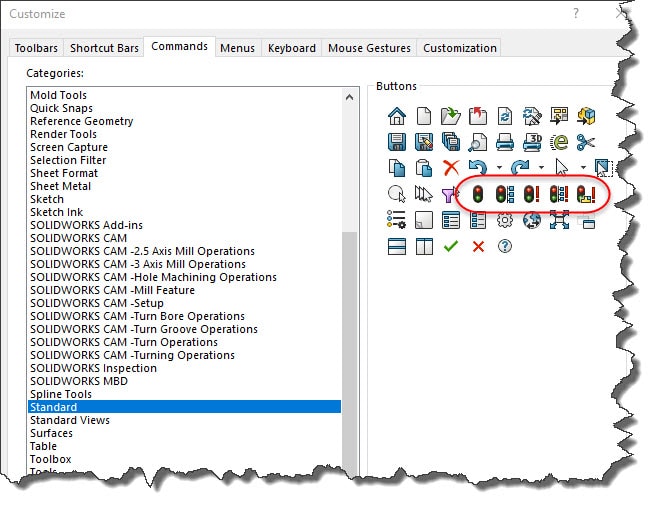Click the four-arrows full screen icon
The height and width of the screenshot is (510, 658).
click(559, 220)
